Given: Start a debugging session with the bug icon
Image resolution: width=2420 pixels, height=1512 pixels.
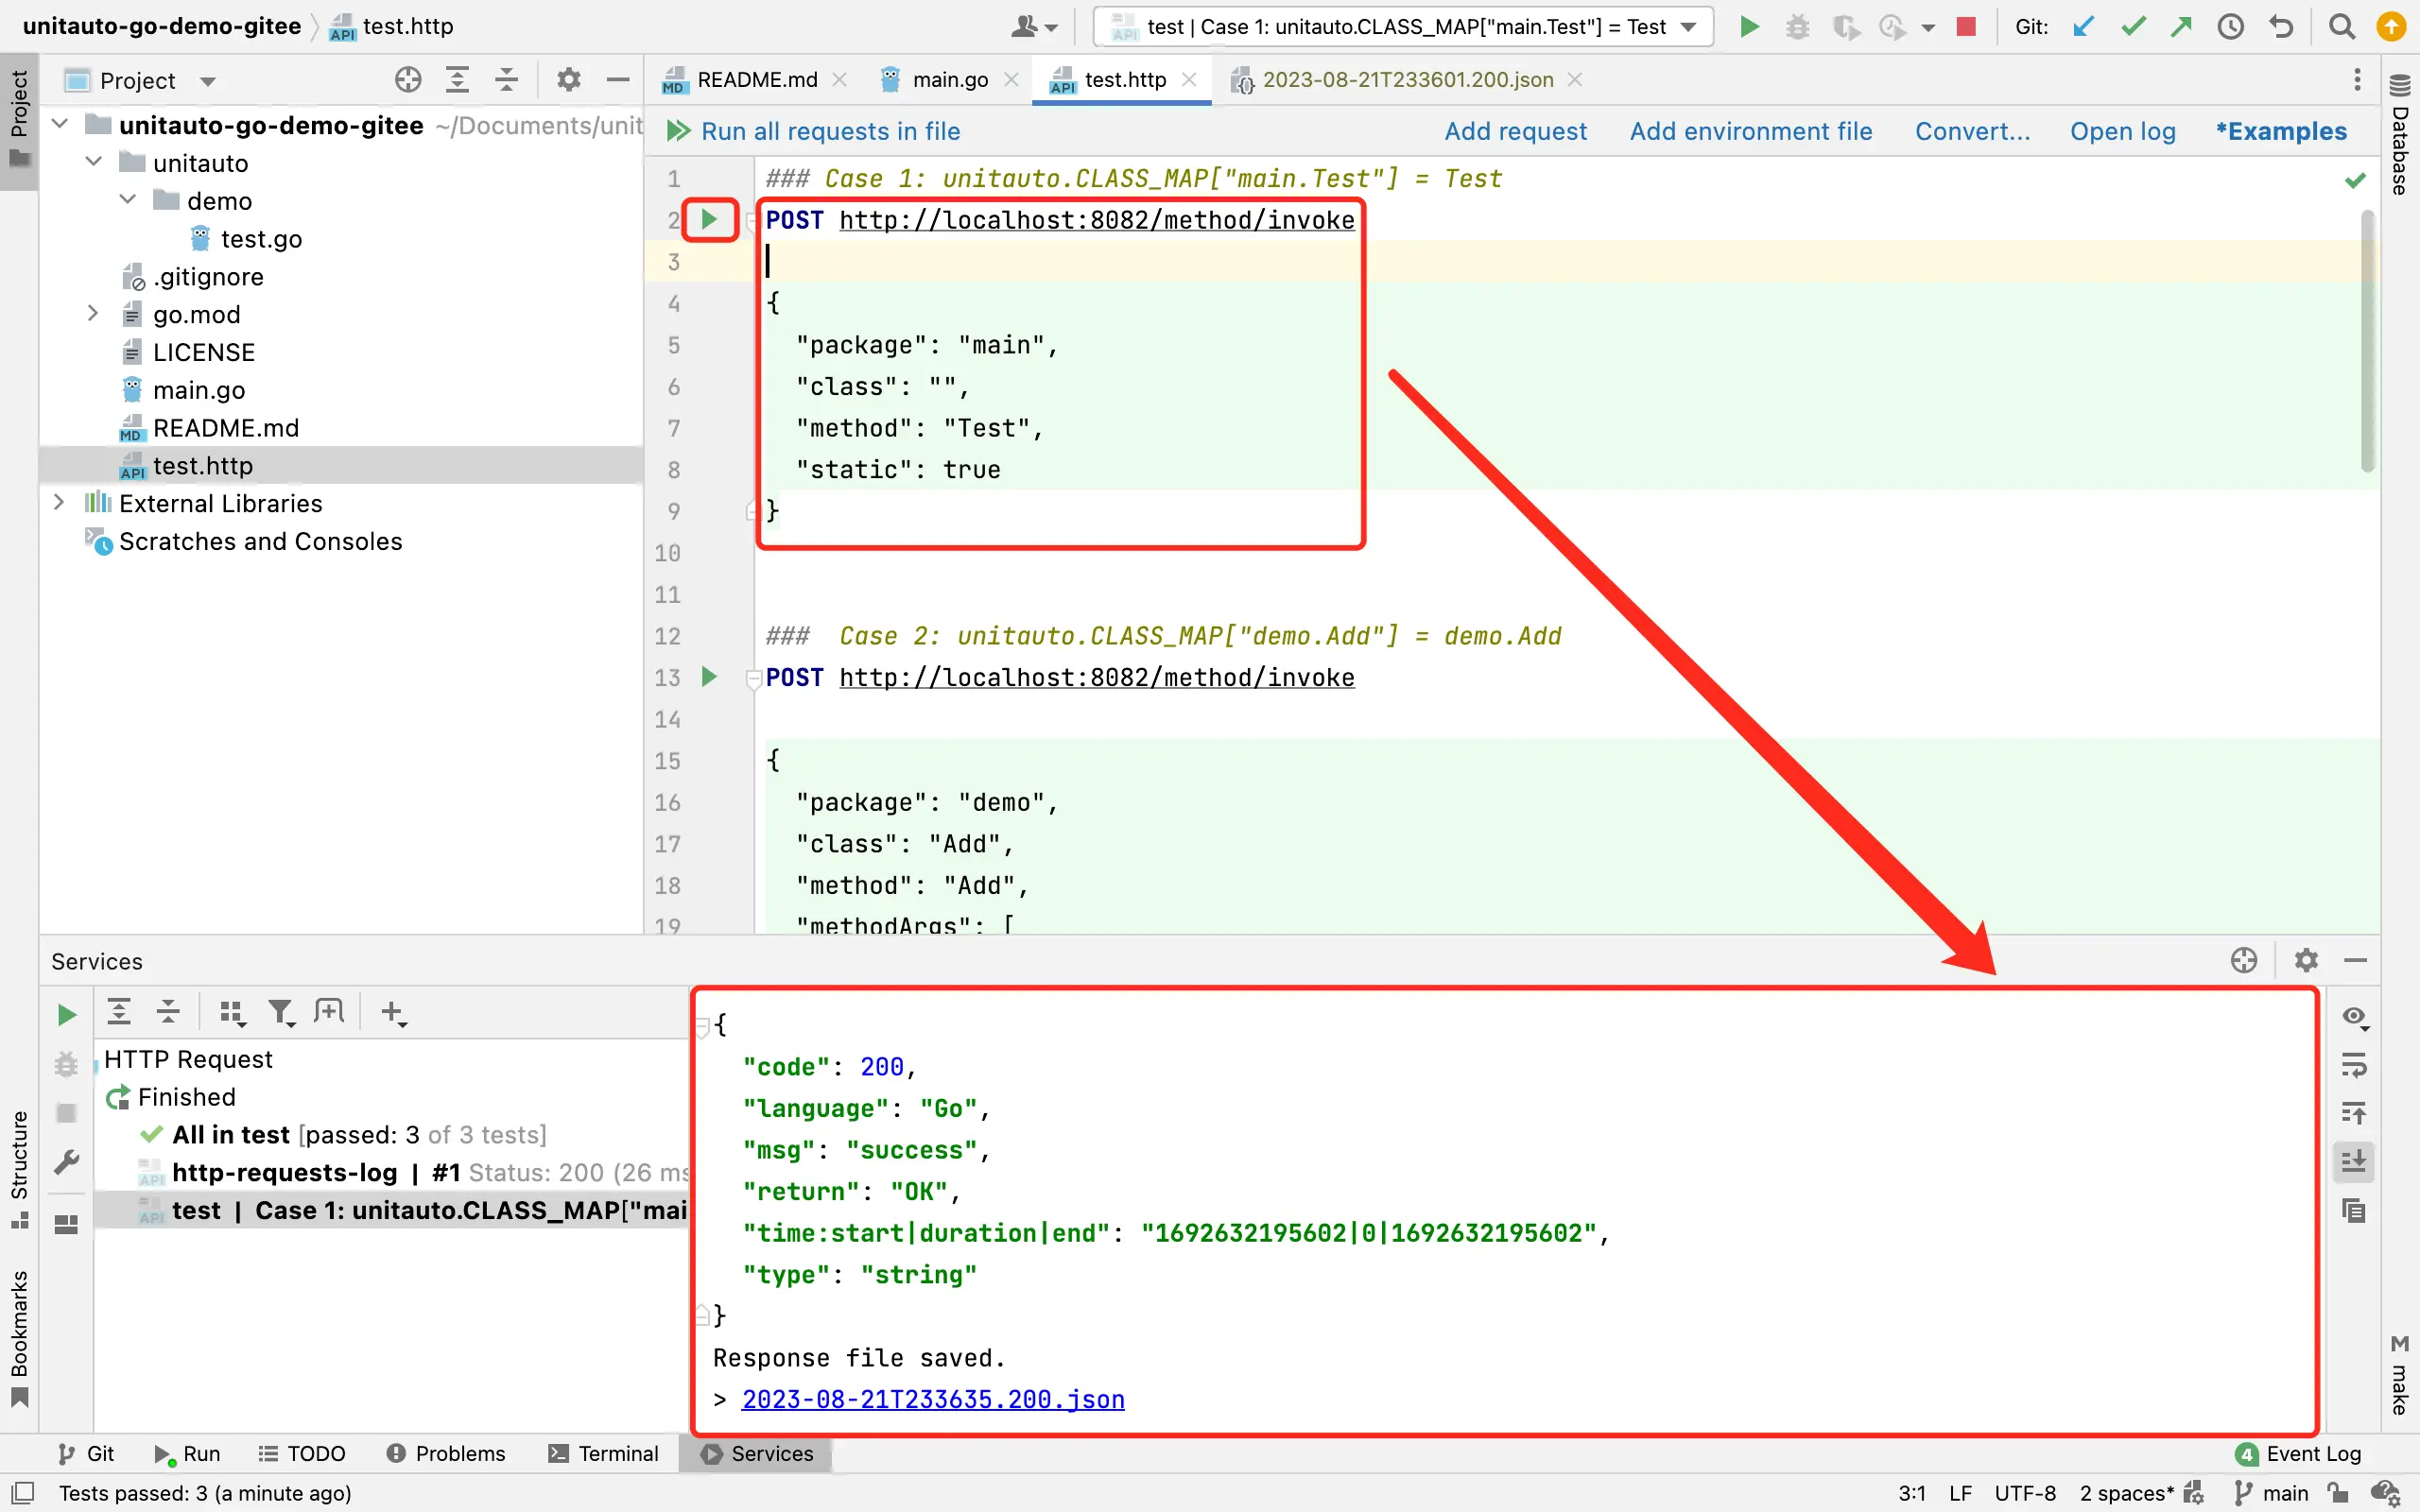Looking at the screenshot, I should 1797,26.
